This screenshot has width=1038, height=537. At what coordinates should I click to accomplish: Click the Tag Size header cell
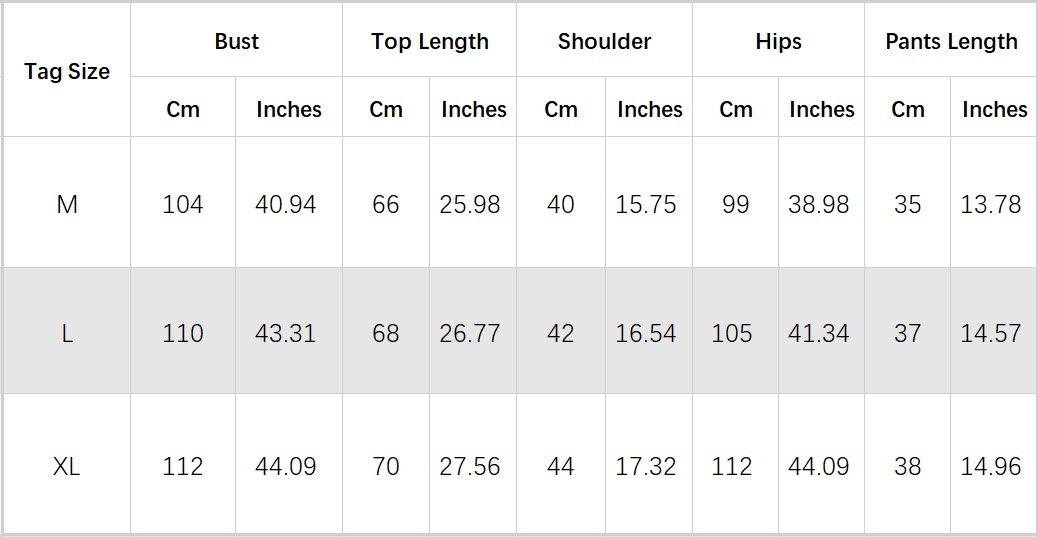pos(67,72)
